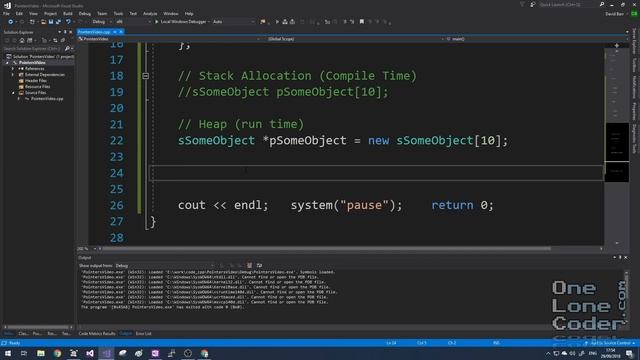Open Chrome from the taskbar
The height and width of the screenshot is (360, 640).
tap(57, 353)
